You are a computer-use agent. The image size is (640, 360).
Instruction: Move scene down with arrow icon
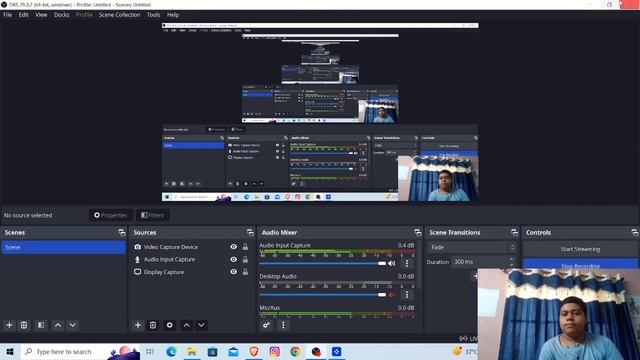point(73,325)
